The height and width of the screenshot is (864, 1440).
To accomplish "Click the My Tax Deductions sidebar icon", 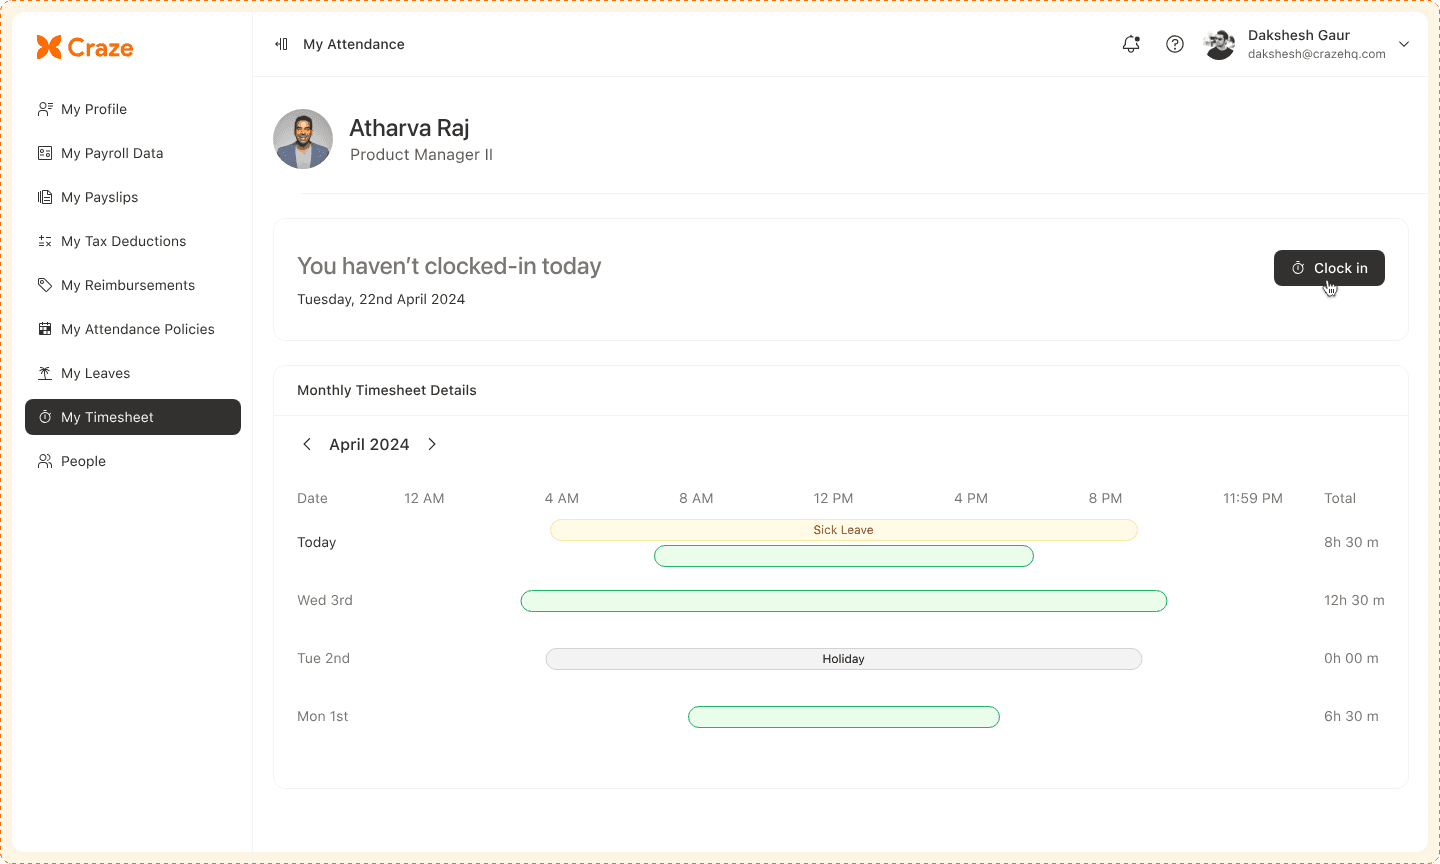I will (x=45, y=241).
